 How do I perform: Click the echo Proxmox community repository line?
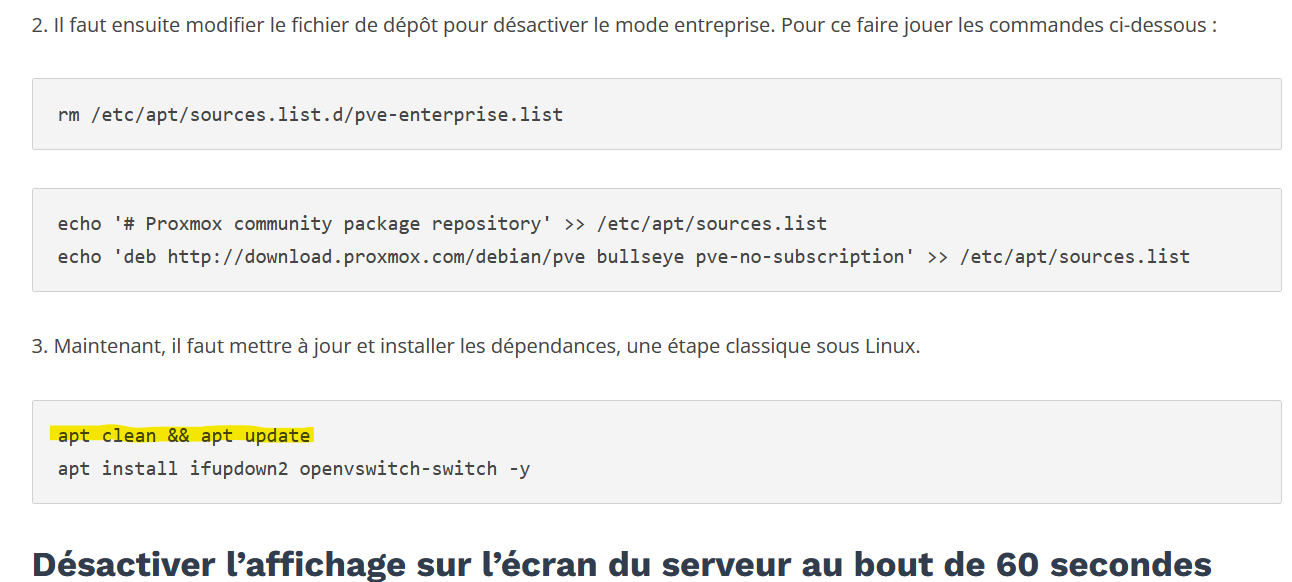point(442,224)
